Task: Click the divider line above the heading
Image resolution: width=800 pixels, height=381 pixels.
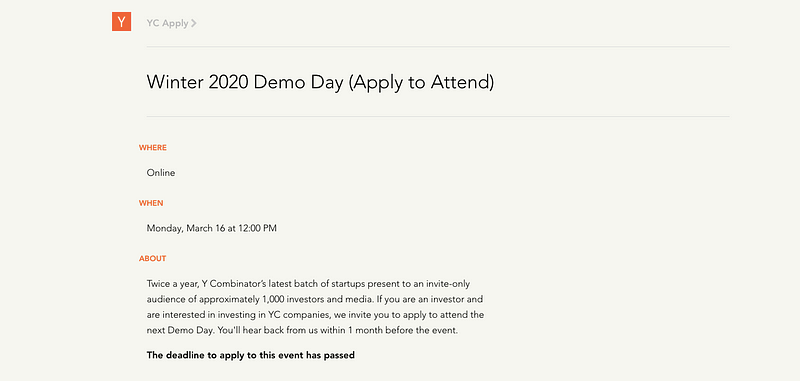Action: click(438, 47)
